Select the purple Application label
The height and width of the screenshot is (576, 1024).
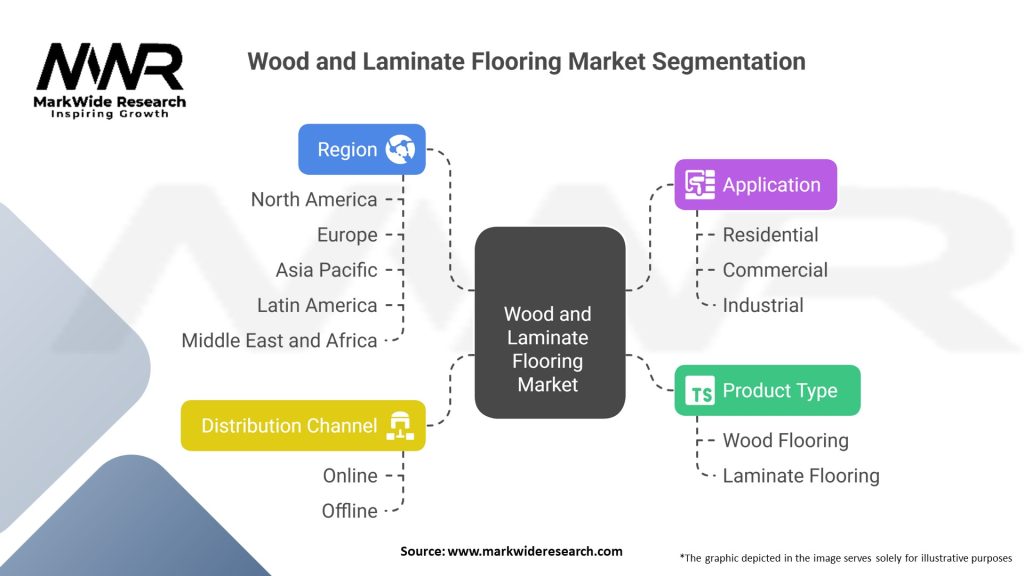pos(756,184)
